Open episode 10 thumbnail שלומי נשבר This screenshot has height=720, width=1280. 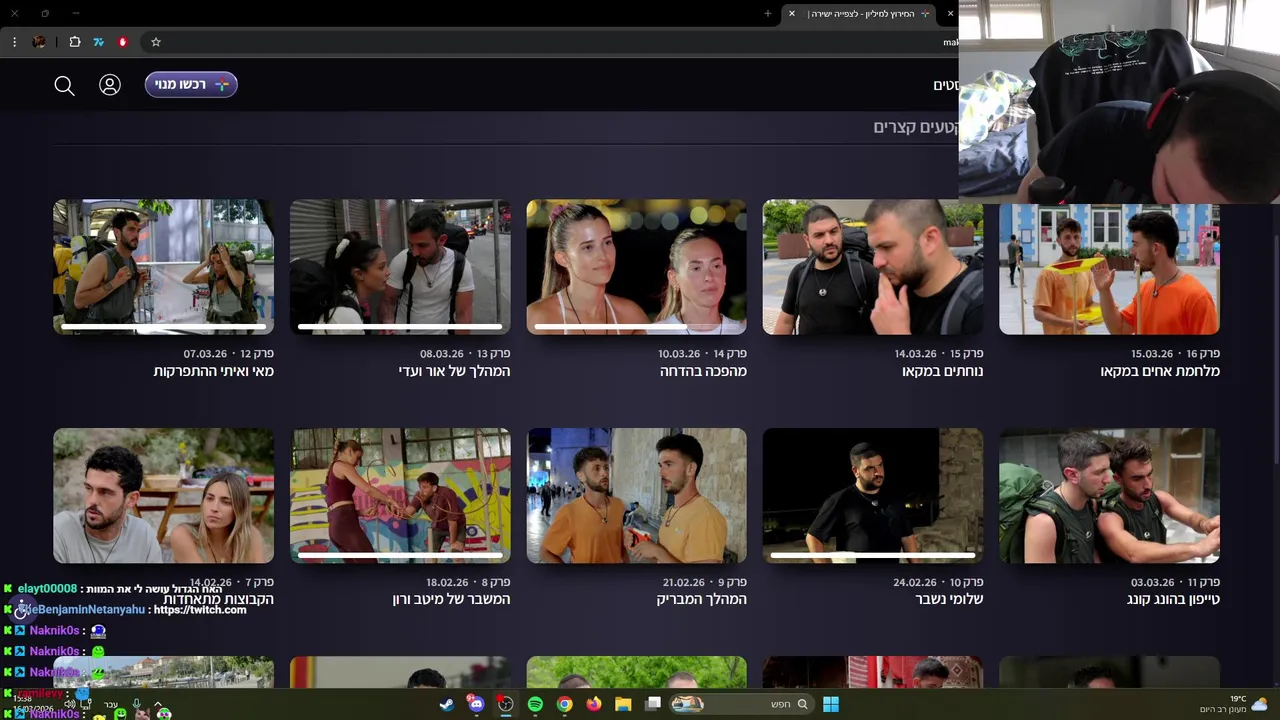872,496
